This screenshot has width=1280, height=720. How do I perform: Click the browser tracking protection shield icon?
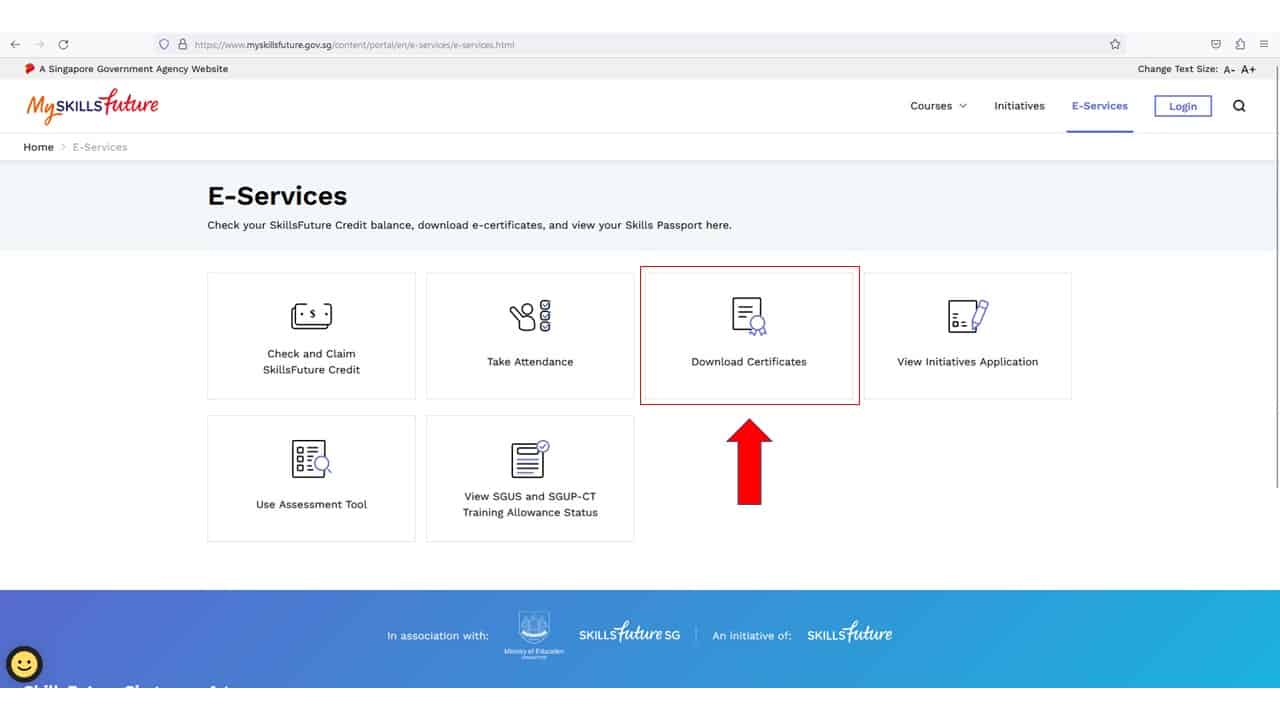[x=164, y=44]
